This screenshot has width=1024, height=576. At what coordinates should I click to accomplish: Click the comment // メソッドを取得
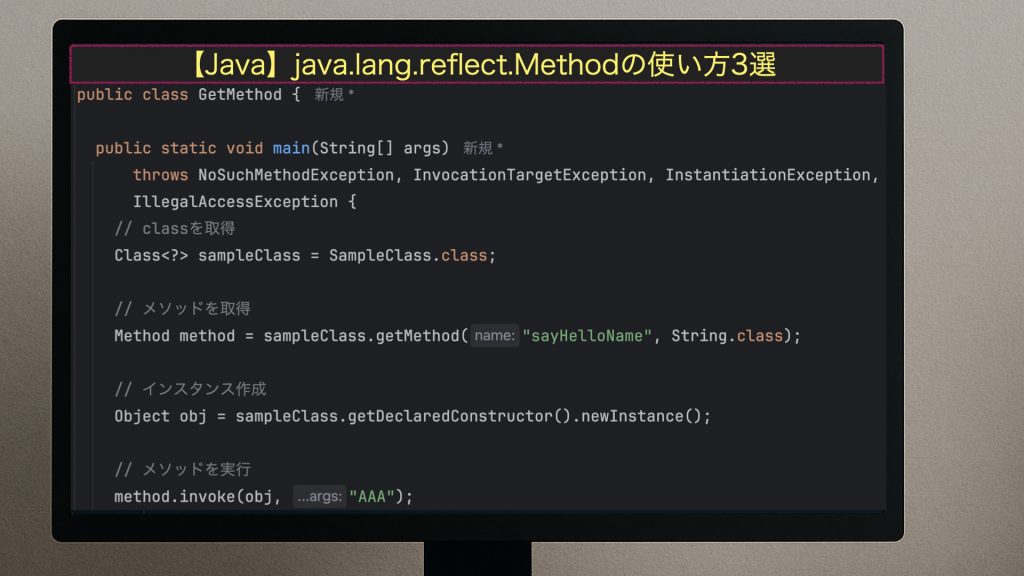pyautogui.click(x=182, y=308)
